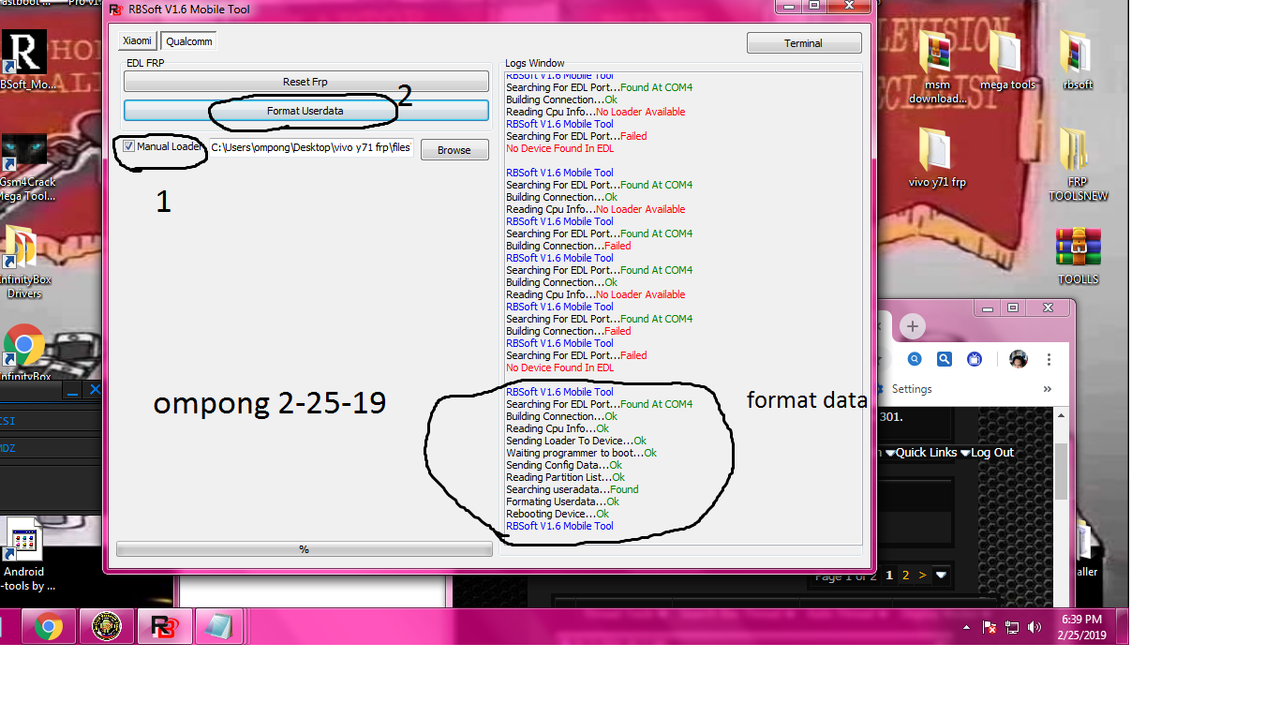1280x720 pixels.
Task: Click the 'Sending Loader To Device...Ok' log line
Action: [x=576, y=441]
